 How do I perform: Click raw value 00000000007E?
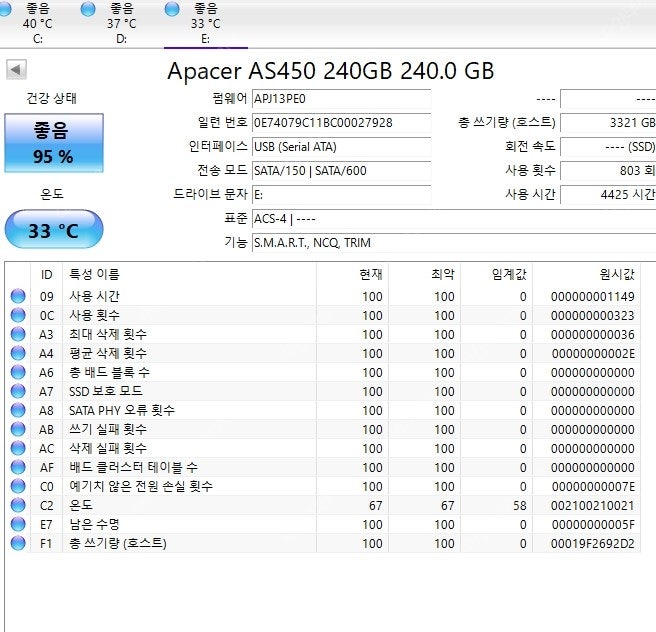click(593, 487)
